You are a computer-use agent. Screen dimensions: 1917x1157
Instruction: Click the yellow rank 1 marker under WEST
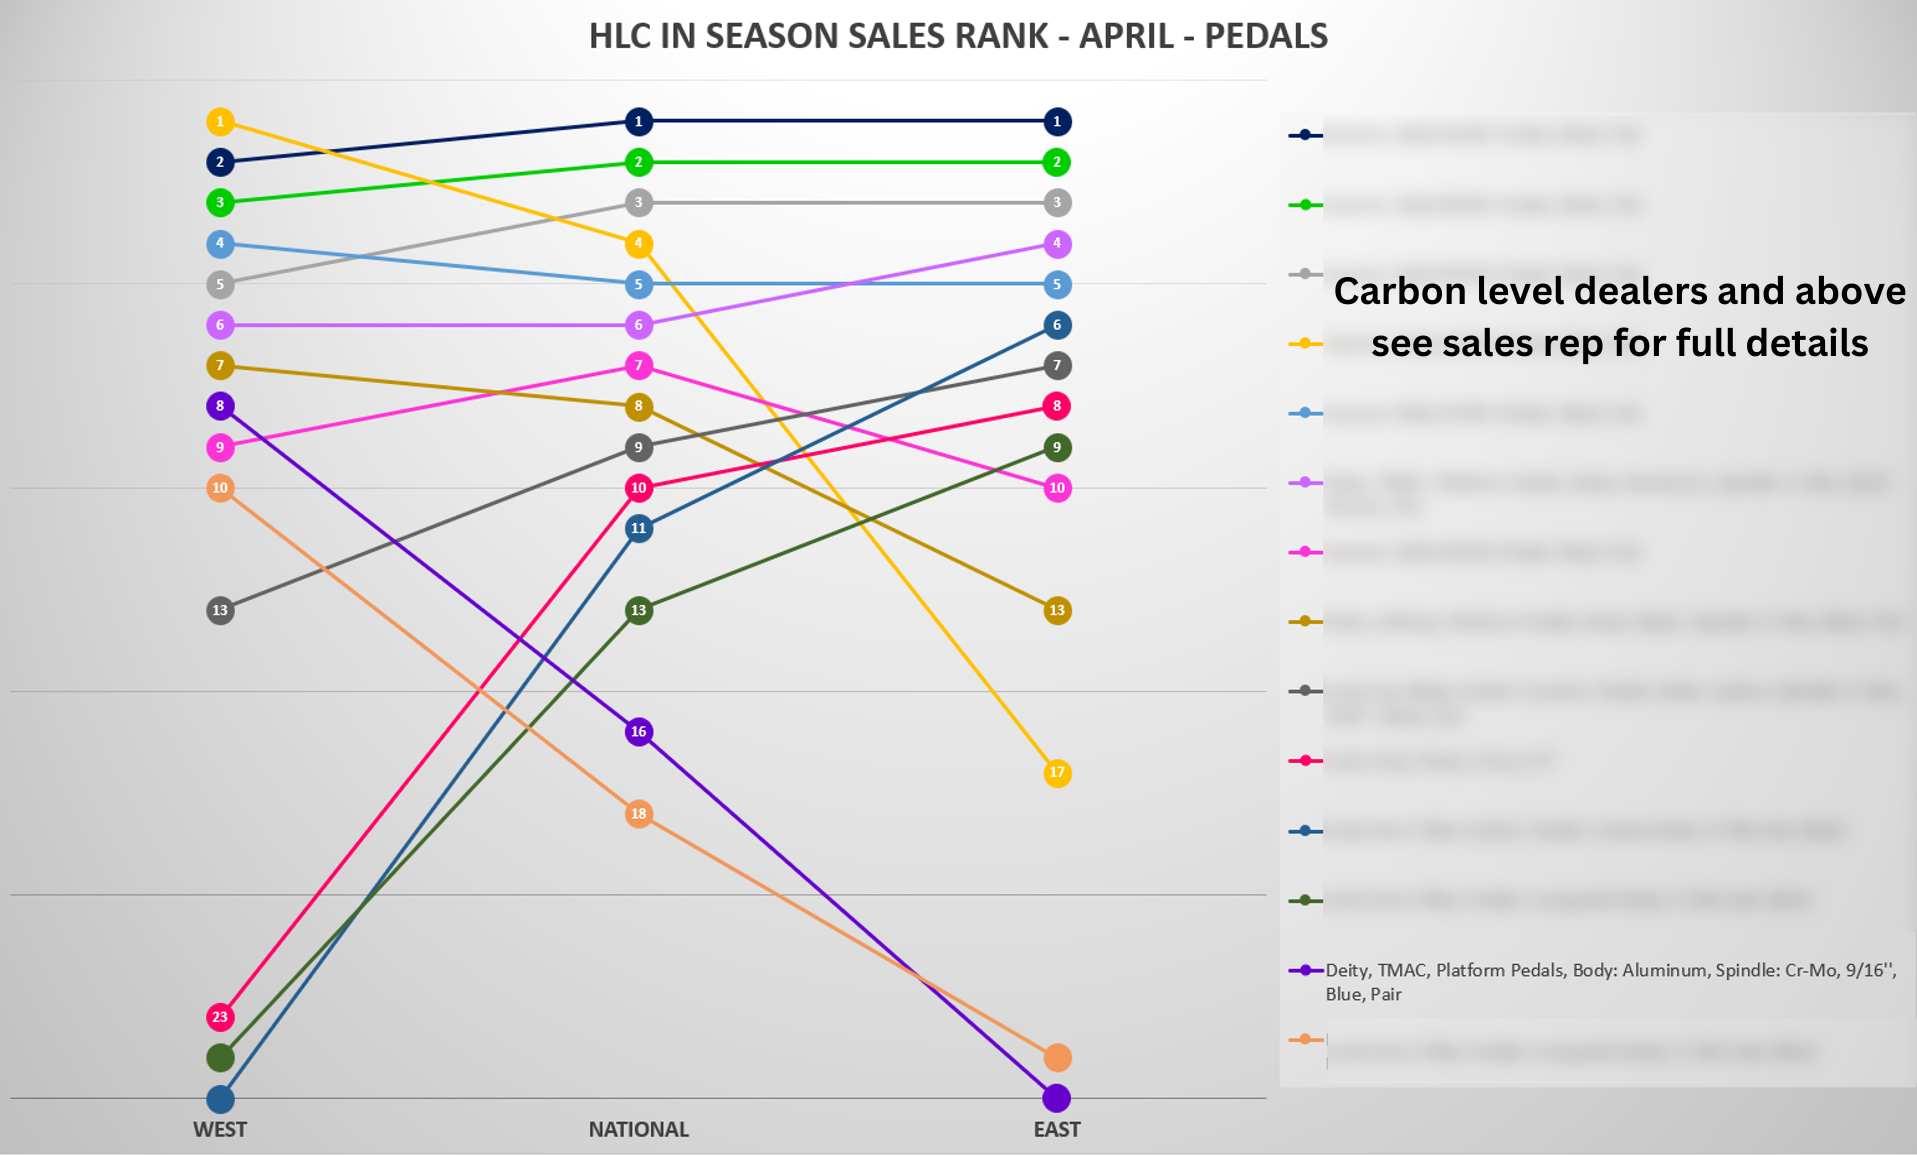[220, 122]
